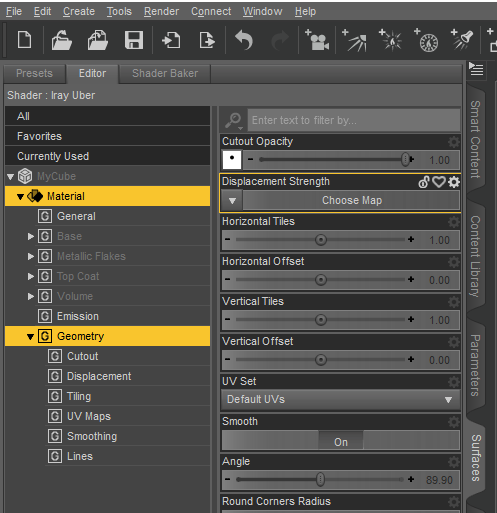Create a new point light
Screen dimensions: 497x513
[391, 40]
